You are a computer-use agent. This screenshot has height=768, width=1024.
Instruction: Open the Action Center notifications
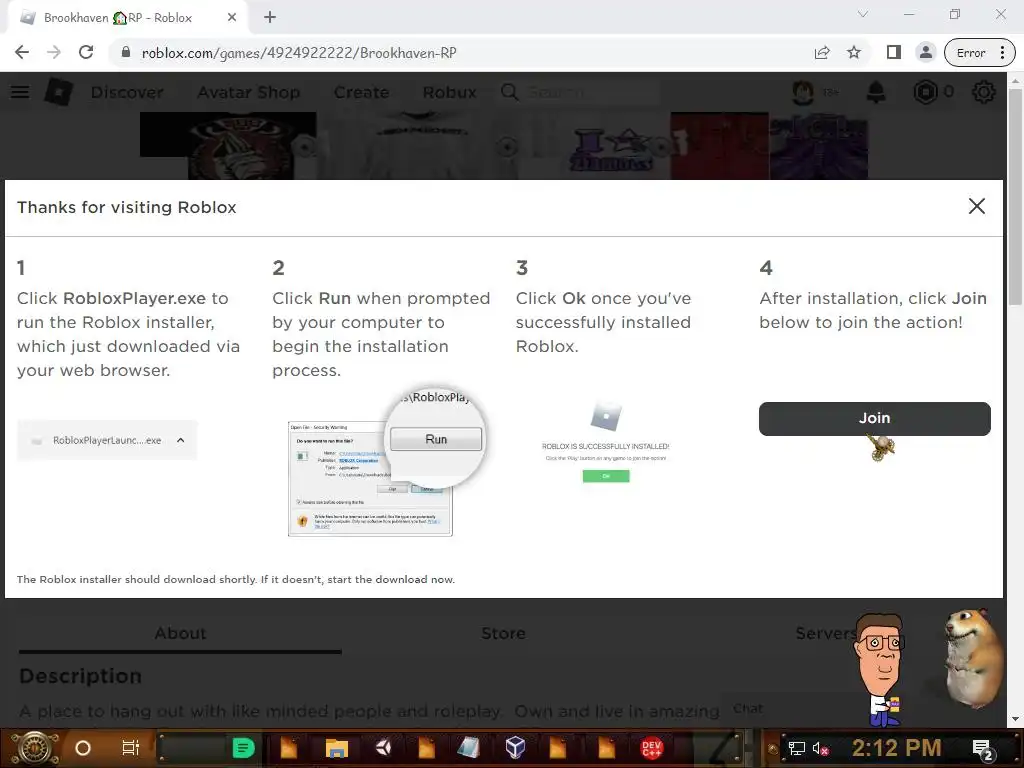(982, 749)
